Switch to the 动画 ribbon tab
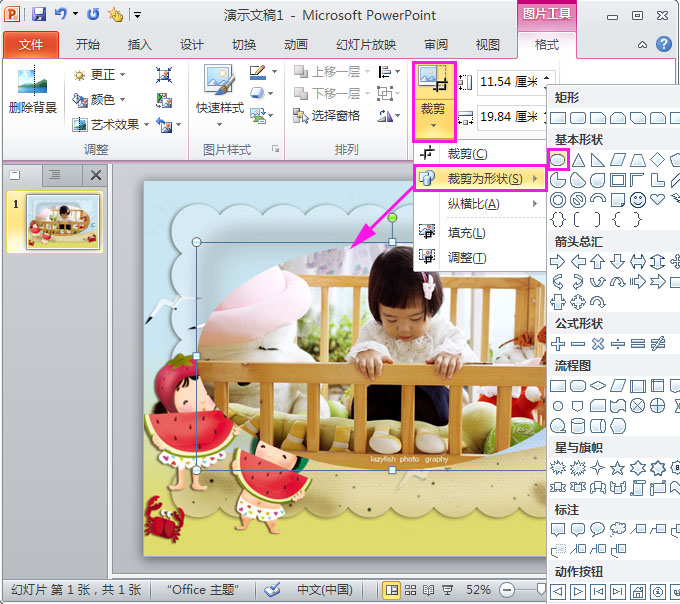This screenshot has height=604, width=680. [x=296, y=44]
